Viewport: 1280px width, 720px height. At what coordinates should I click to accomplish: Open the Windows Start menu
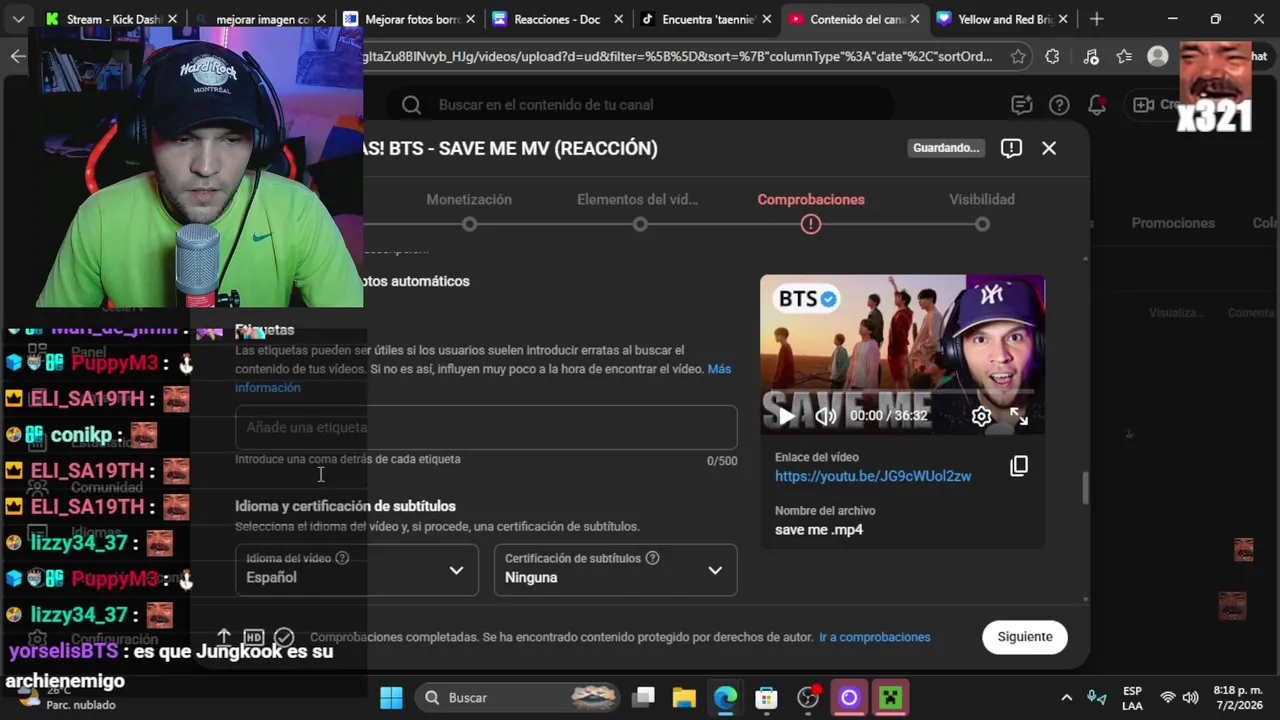click(x=391, y=697)
